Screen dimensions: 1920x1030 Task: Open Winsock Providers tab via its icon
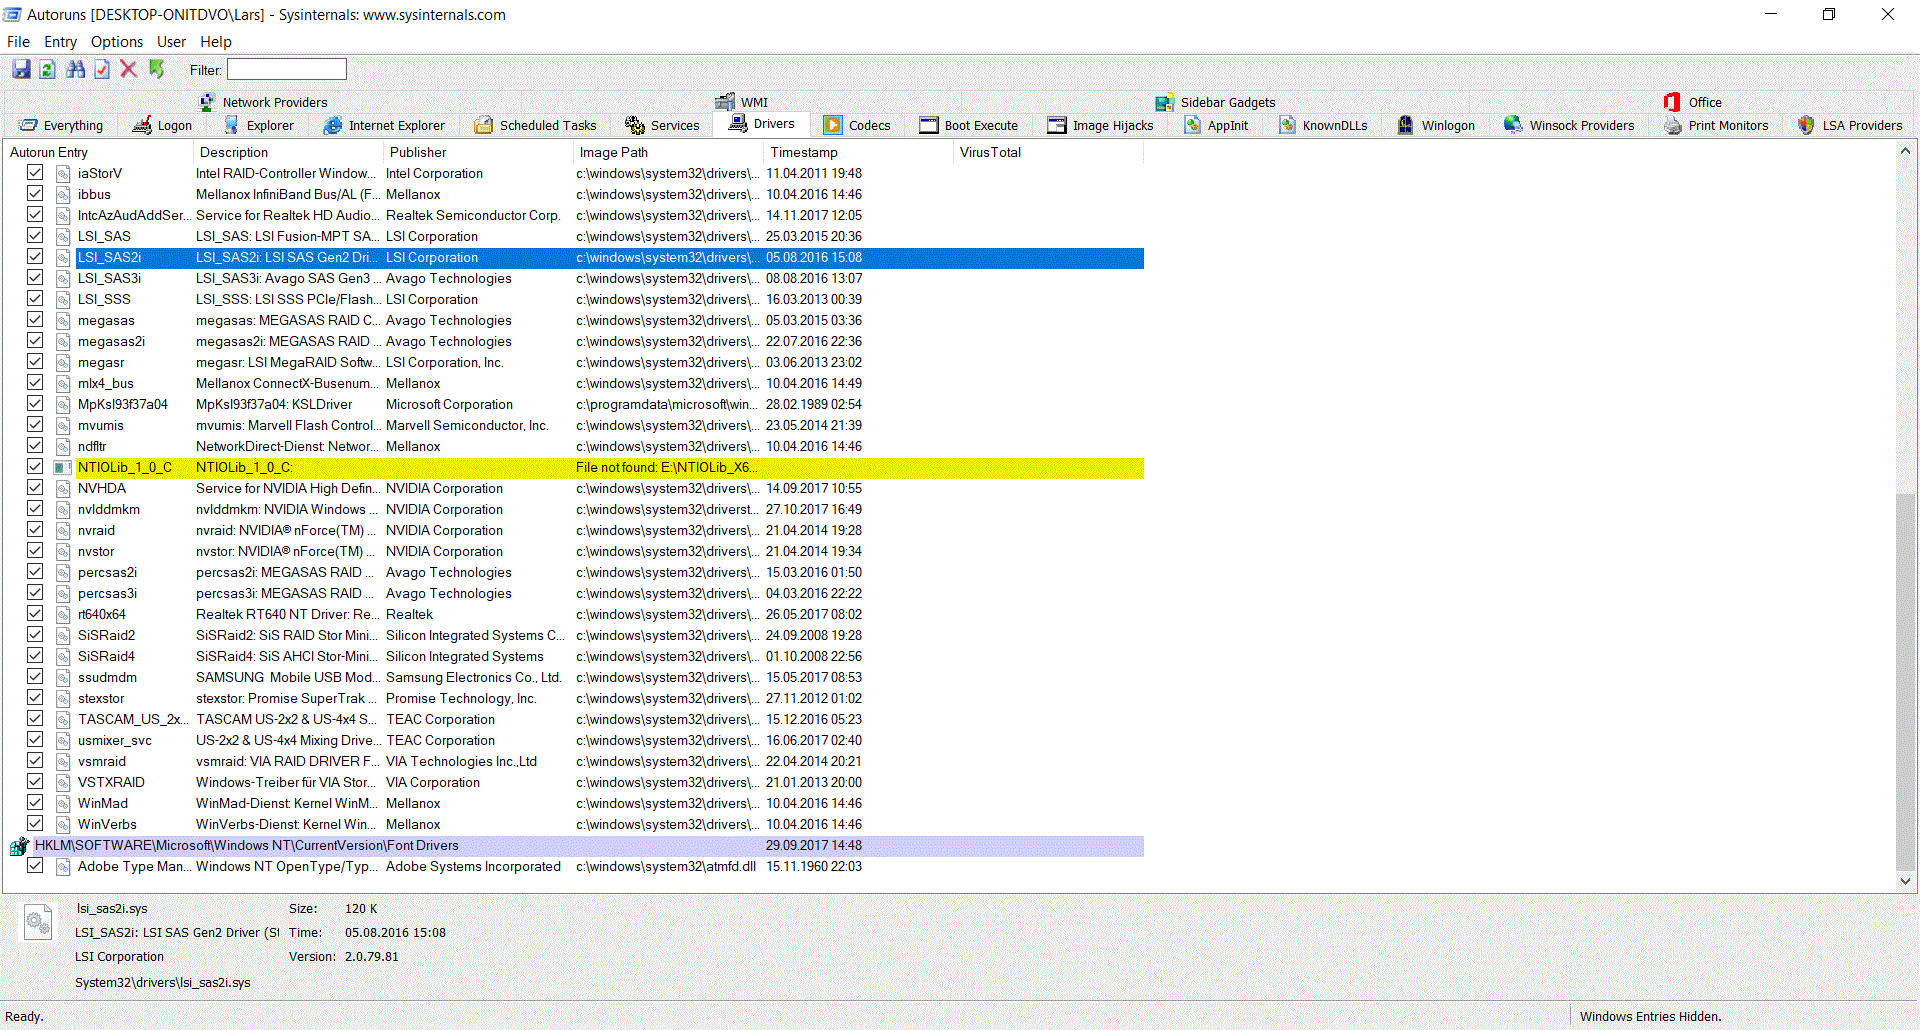(1513, 125)
